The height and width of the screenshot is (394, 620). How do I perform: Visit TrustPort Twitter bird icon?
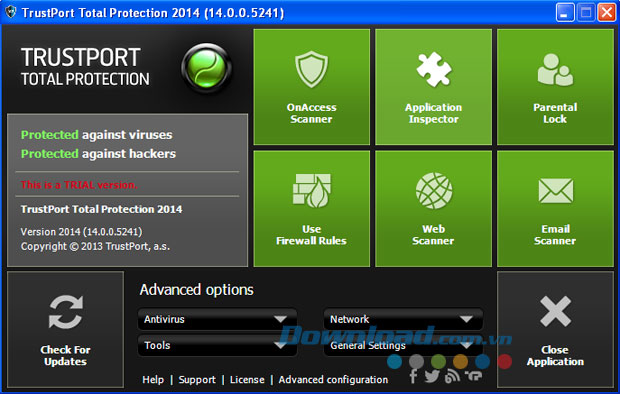point(432,376)
